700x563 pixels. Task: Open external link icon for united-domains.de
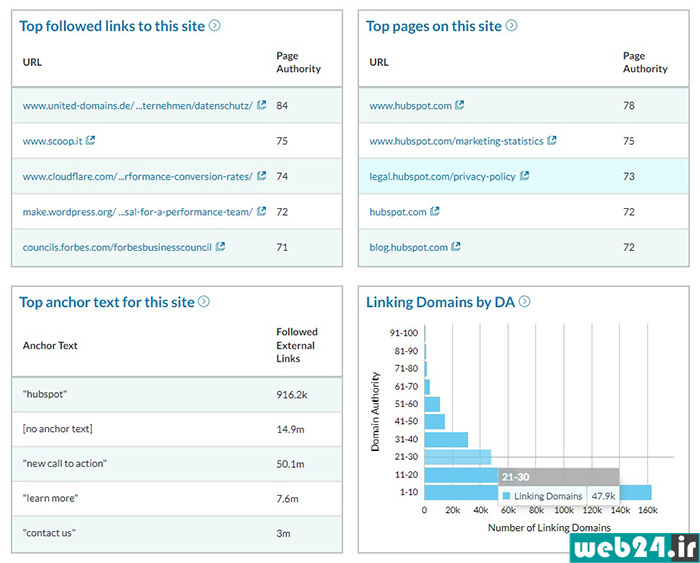[262, 105]
